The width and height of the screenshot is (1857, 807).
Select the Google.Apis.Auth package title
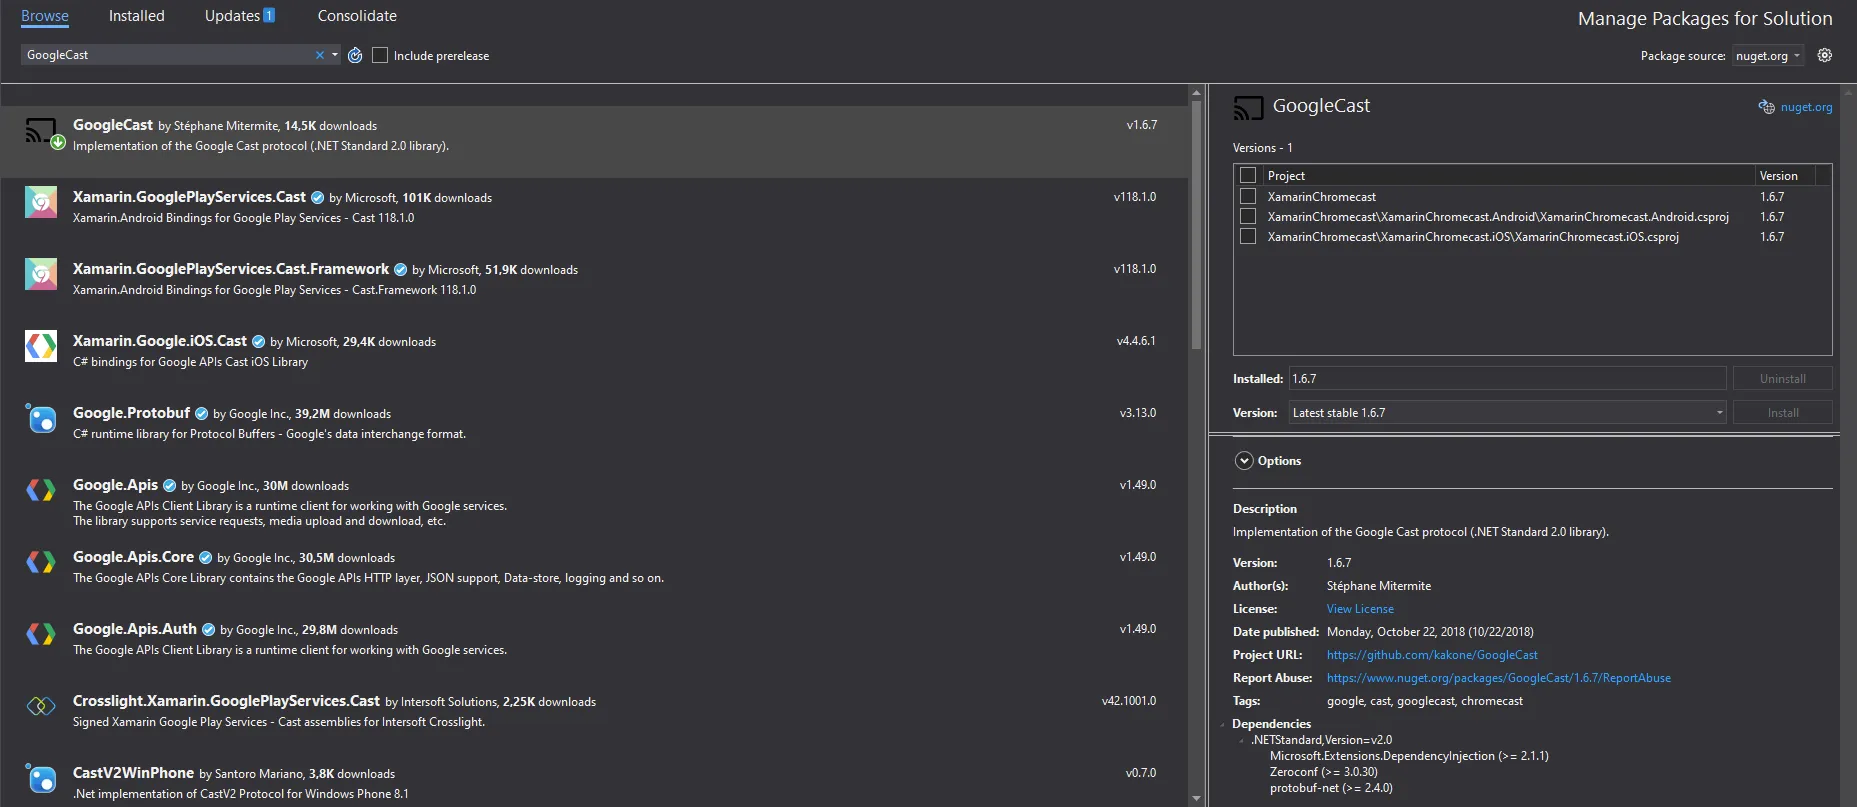click(x=135, y=629)
